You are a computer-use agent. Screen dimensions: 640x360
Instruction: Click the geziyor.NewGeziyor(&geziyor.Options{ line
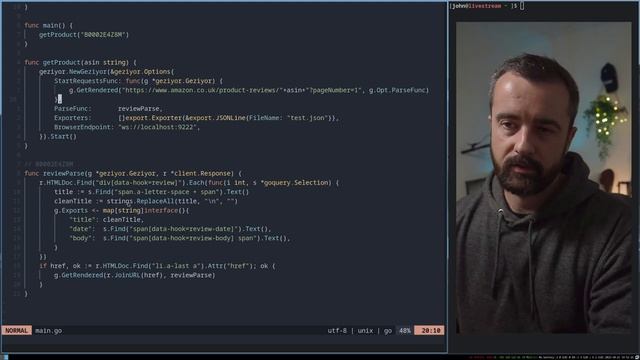[x=107, y=71]
